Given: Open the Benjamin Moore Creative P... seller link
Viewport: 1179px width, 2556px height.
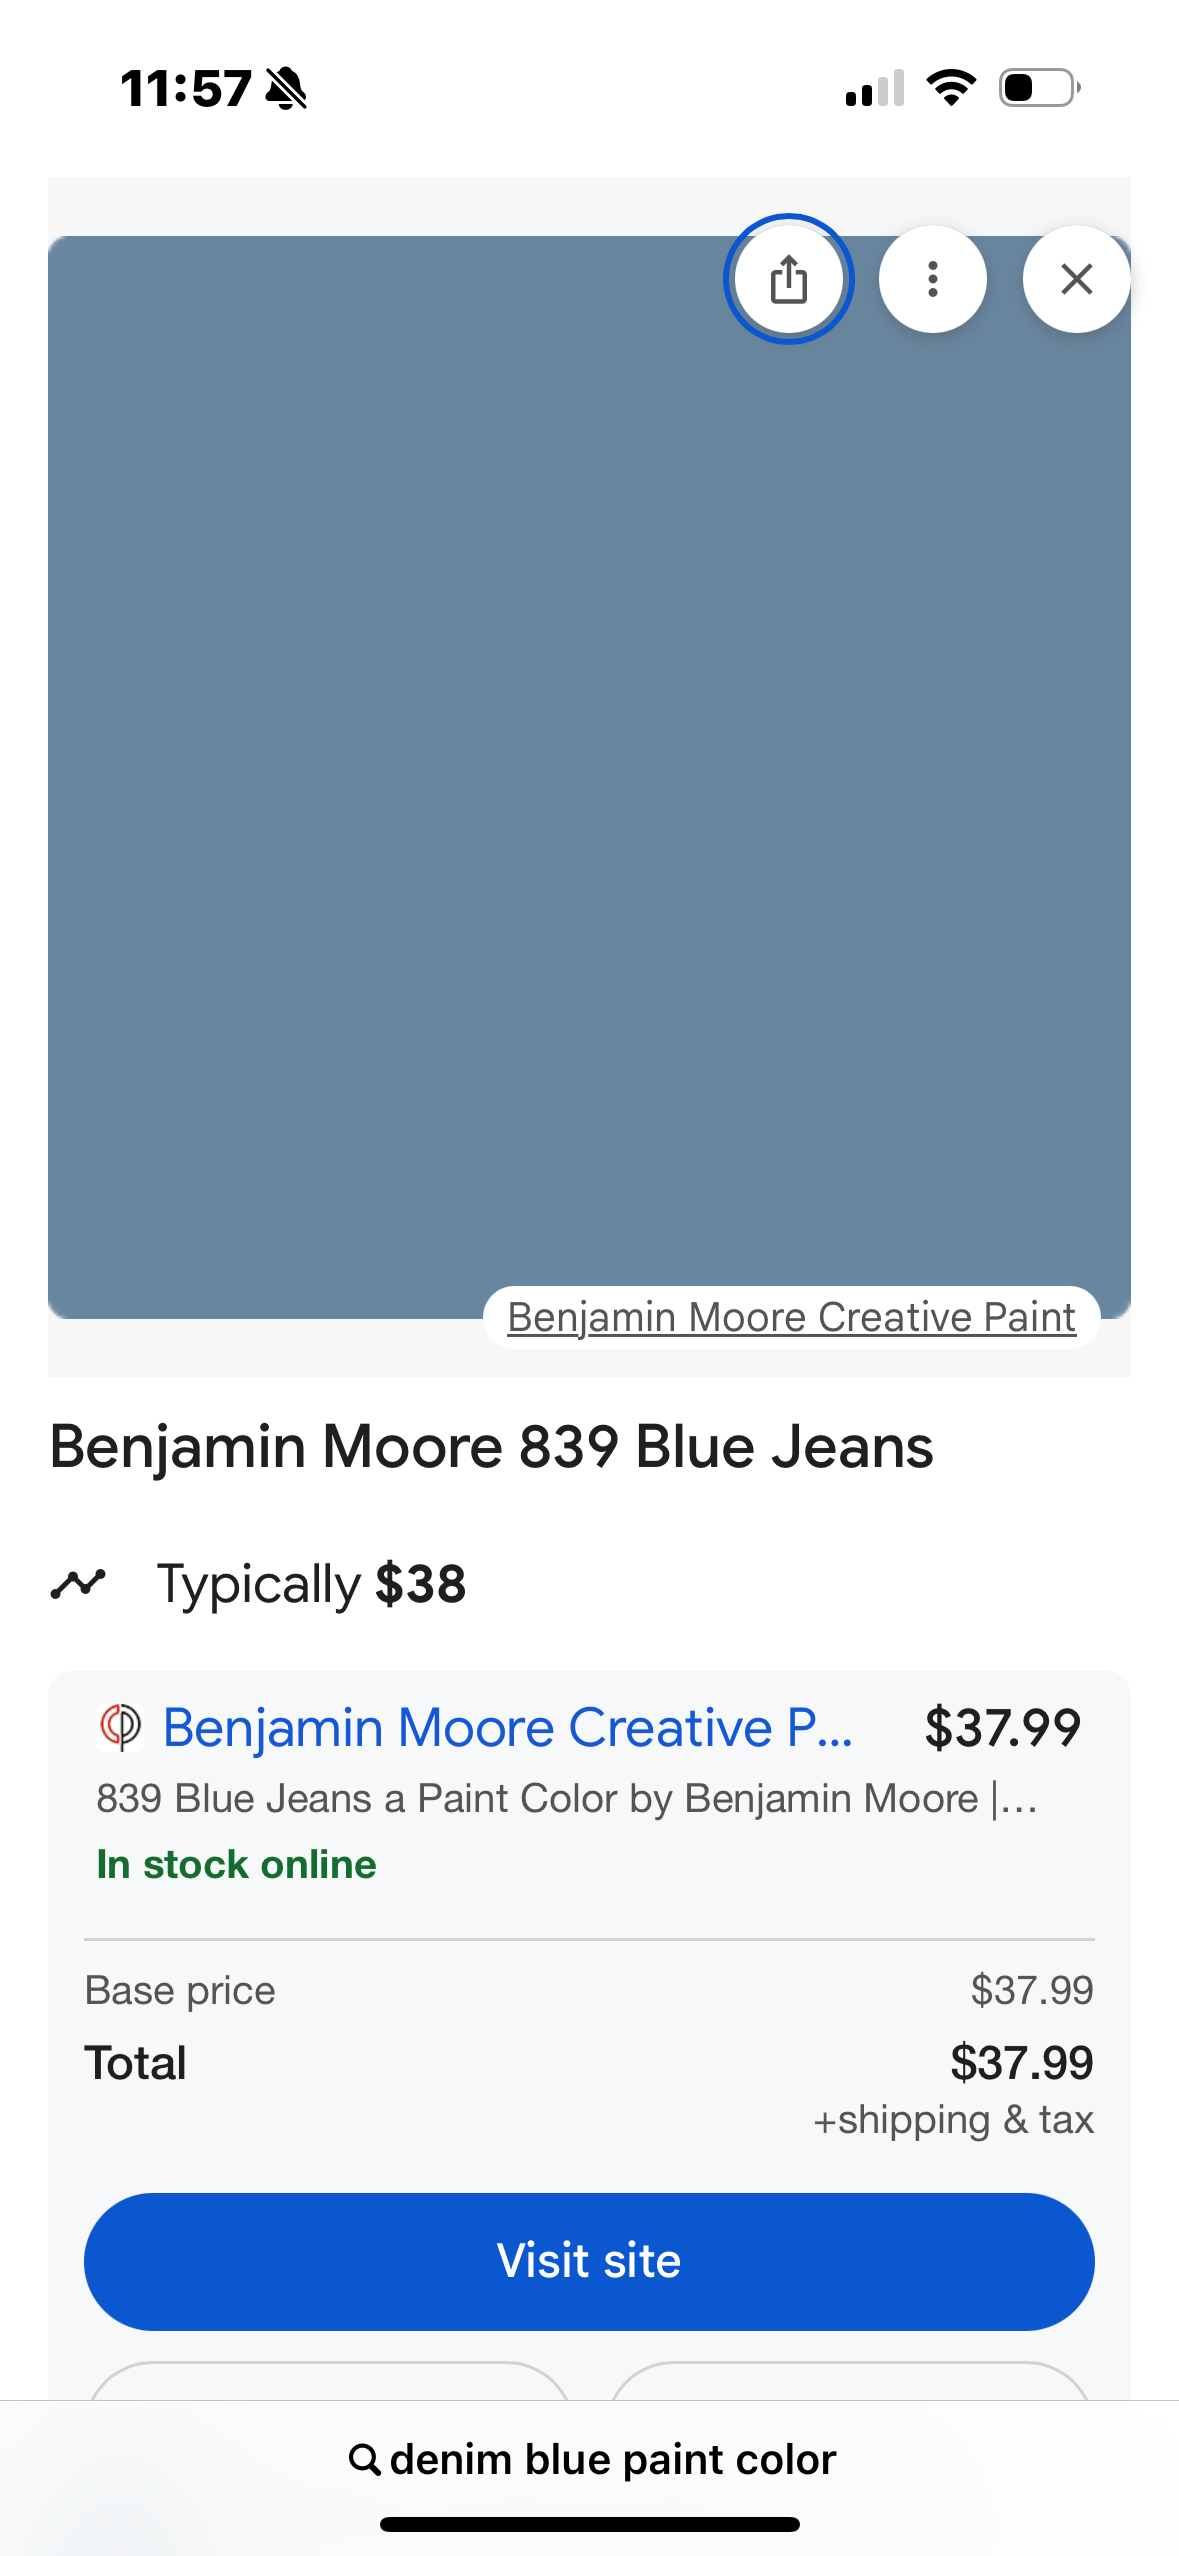Looking at the screenshot, I should click(x=508, y=1727).
